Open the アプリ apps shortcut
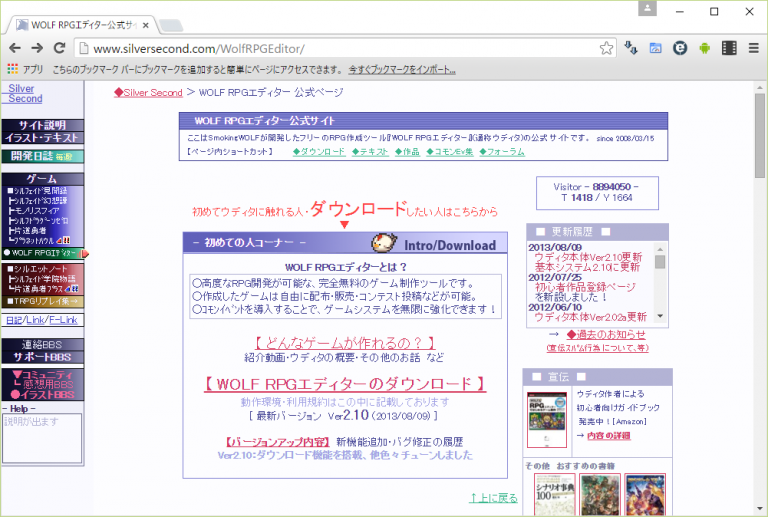This screenshot has height=517, width=768. coord(25,70)
